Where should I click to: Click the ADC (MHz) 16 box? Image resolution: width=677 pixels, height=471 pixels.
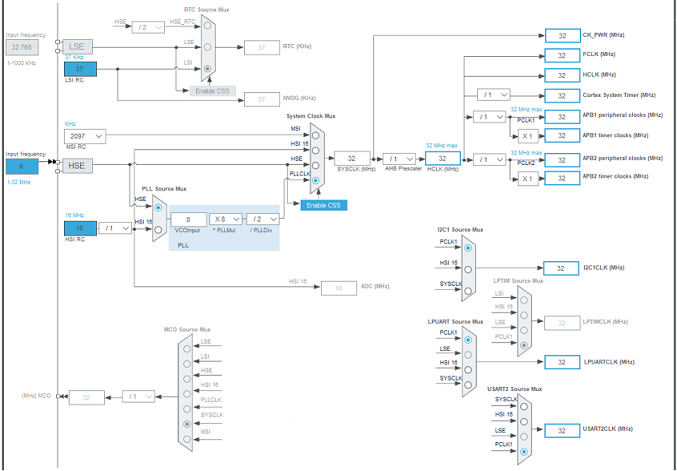(x=339, y=288)
